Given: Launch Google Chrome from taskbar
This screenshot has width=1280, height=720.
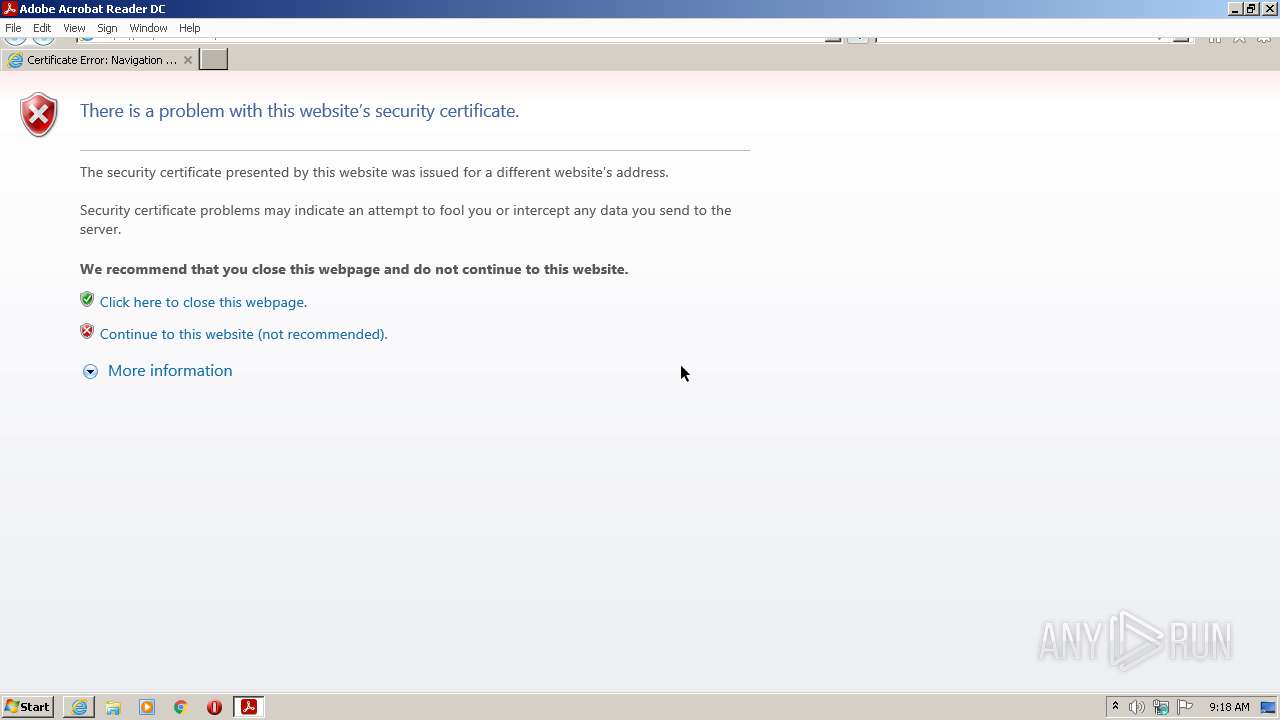Looking at the screenshot, I should [x=181, y=707].
